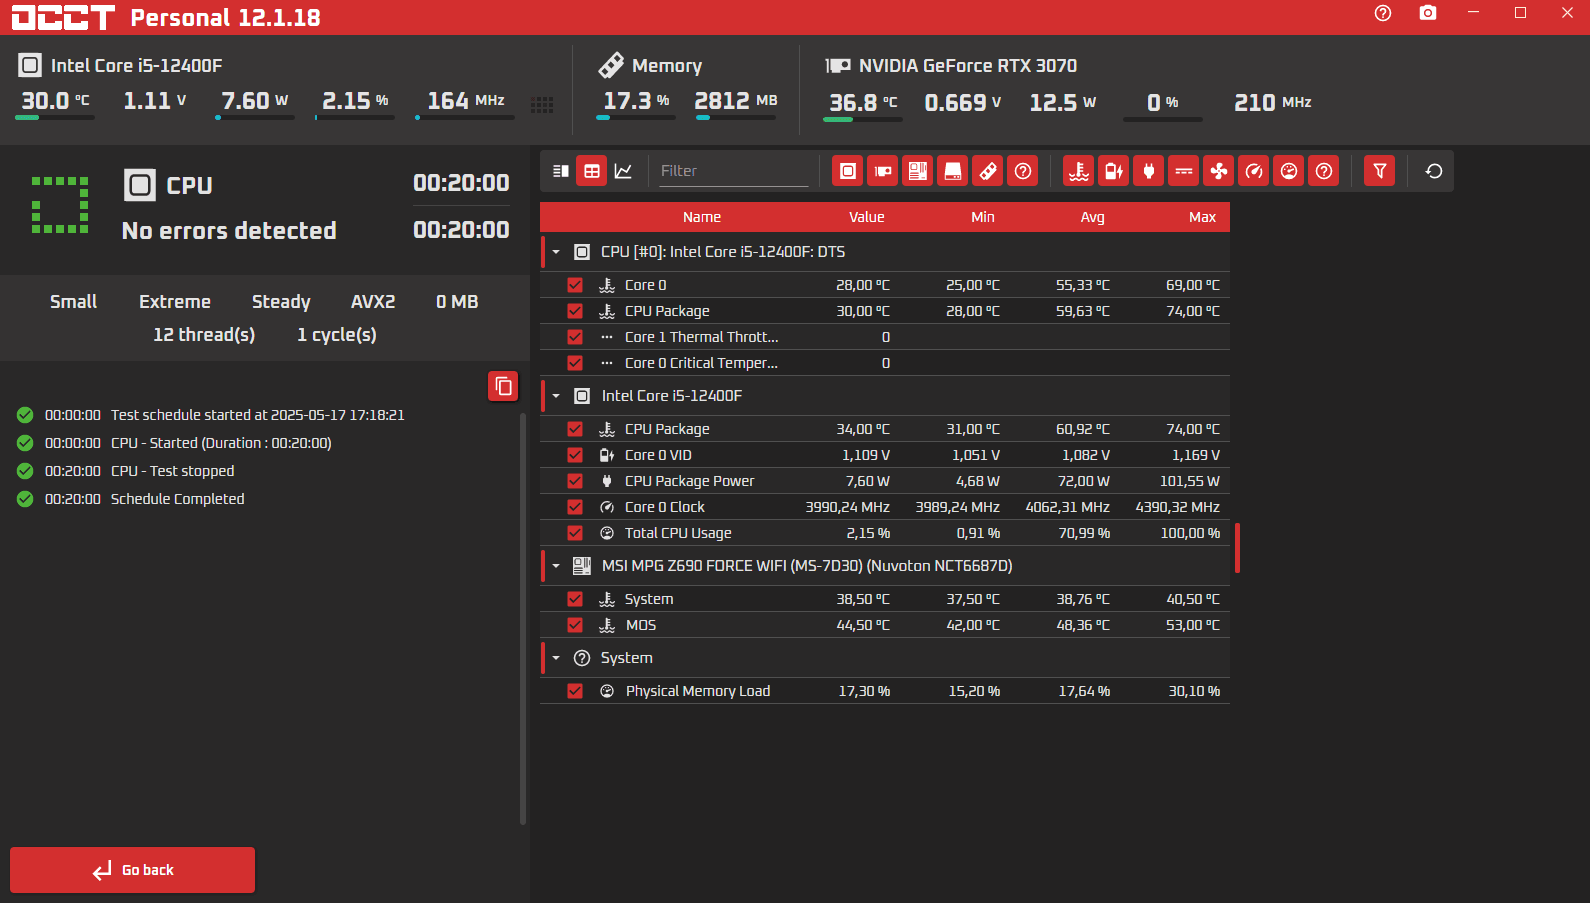
Task: Click log entry 'Test schedule started' line
Action: [258, 415]
